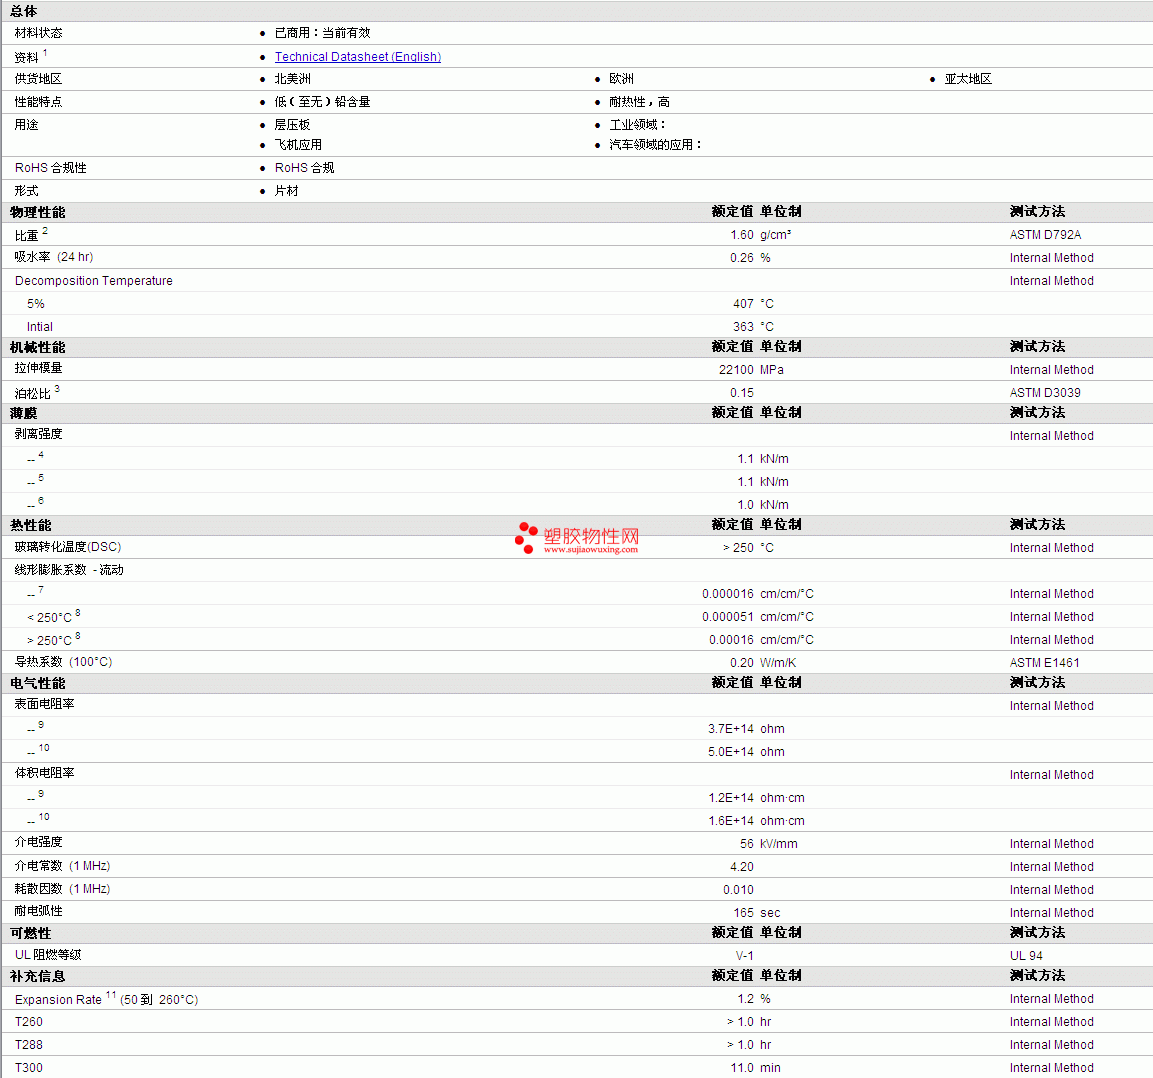Screen dimensions: 1153x1078
Task: Select the 1.2 % expansion rate value
Action: pos(754,999)
